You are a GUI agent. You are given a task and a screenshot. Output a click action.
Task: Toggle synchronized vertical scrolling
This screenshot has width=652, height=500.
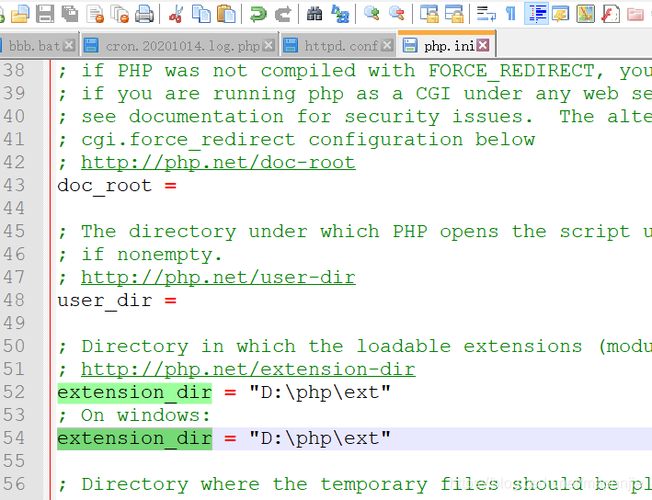pyautogui.click(x=429, y=14)
